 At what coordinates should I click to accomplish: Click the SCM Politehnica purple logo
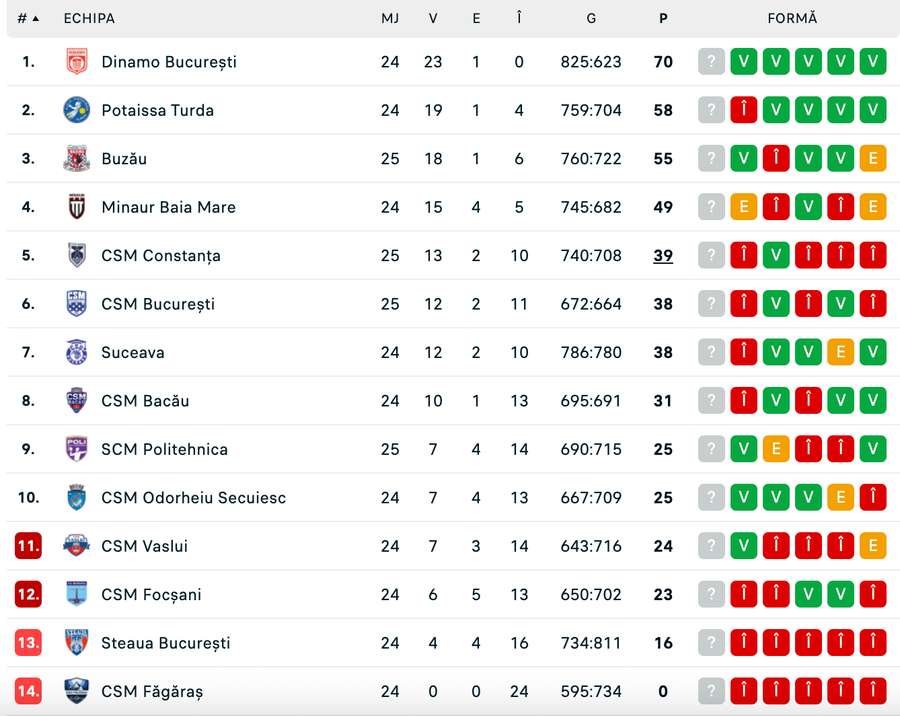(76, 449)
